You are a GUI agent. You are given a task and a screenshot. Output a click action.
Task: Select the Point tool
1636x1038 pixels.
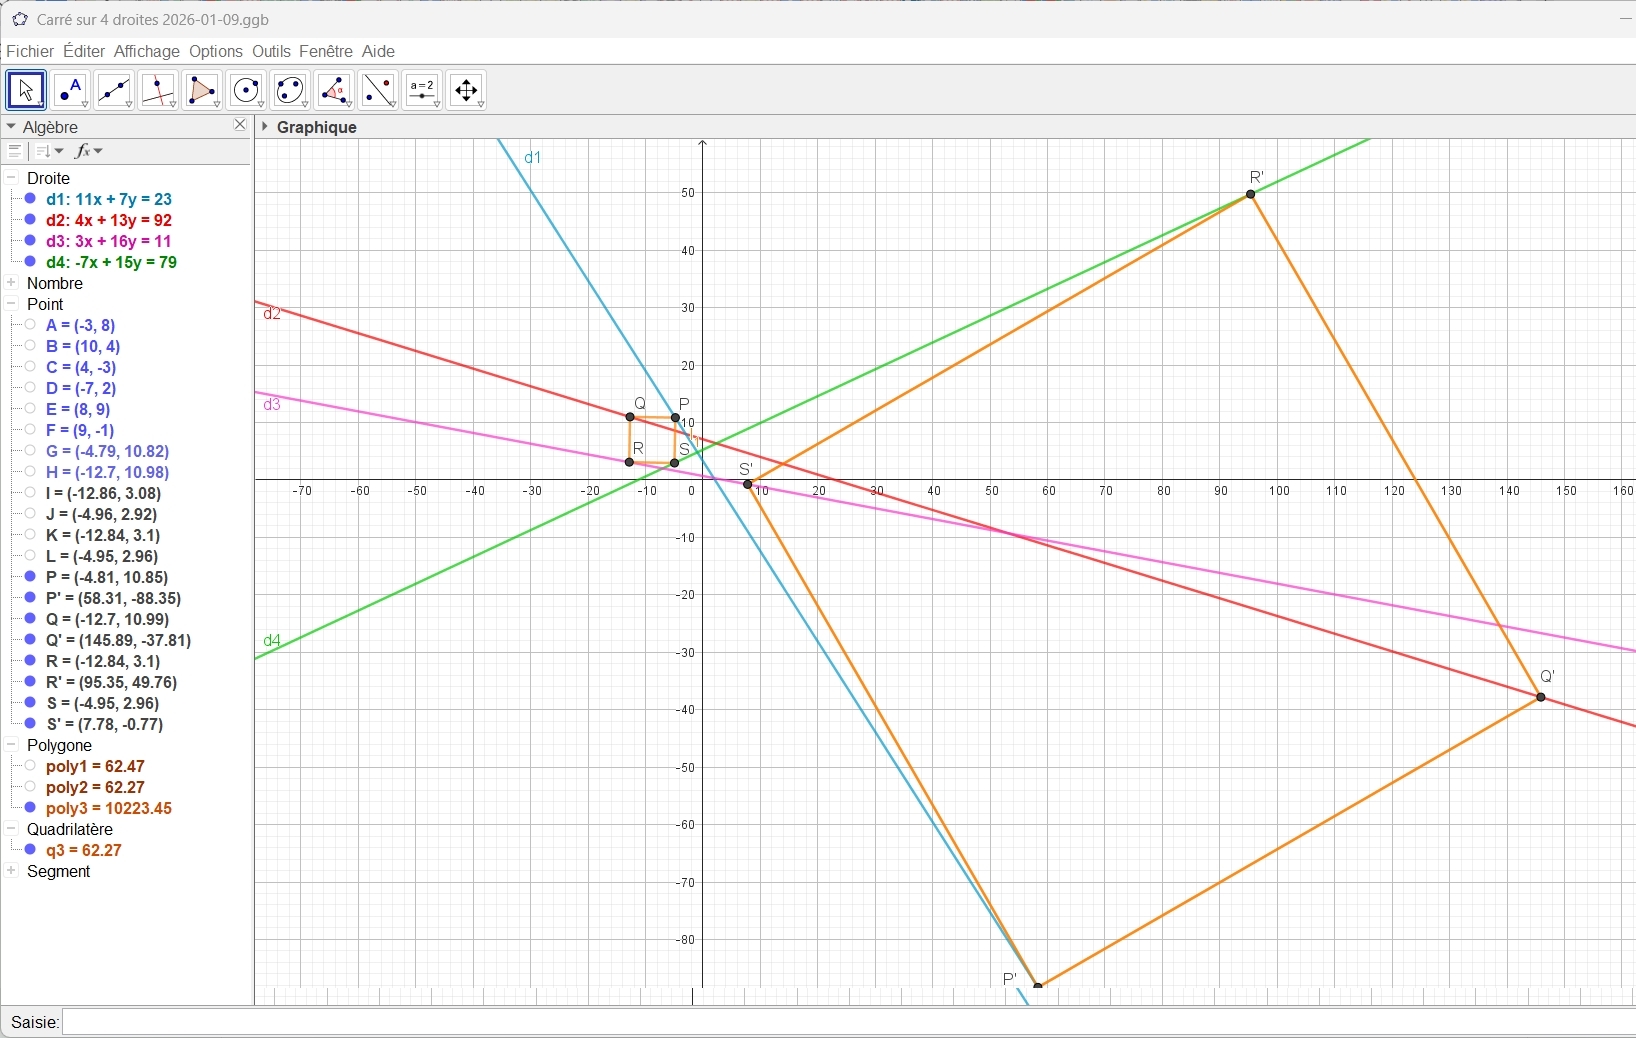click(71, 91)
